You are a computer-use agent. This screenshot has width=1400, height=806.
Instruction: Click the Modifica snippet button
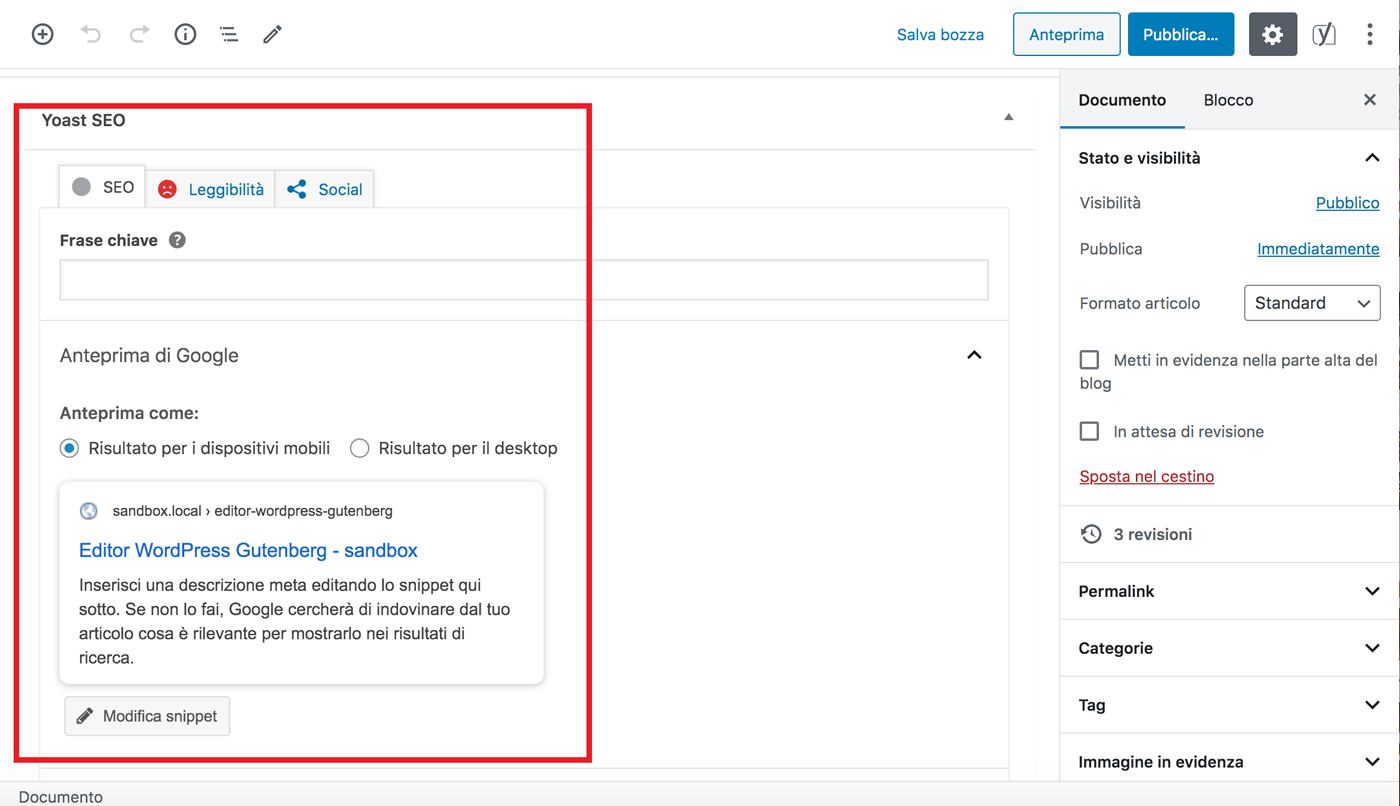(147, 716)
